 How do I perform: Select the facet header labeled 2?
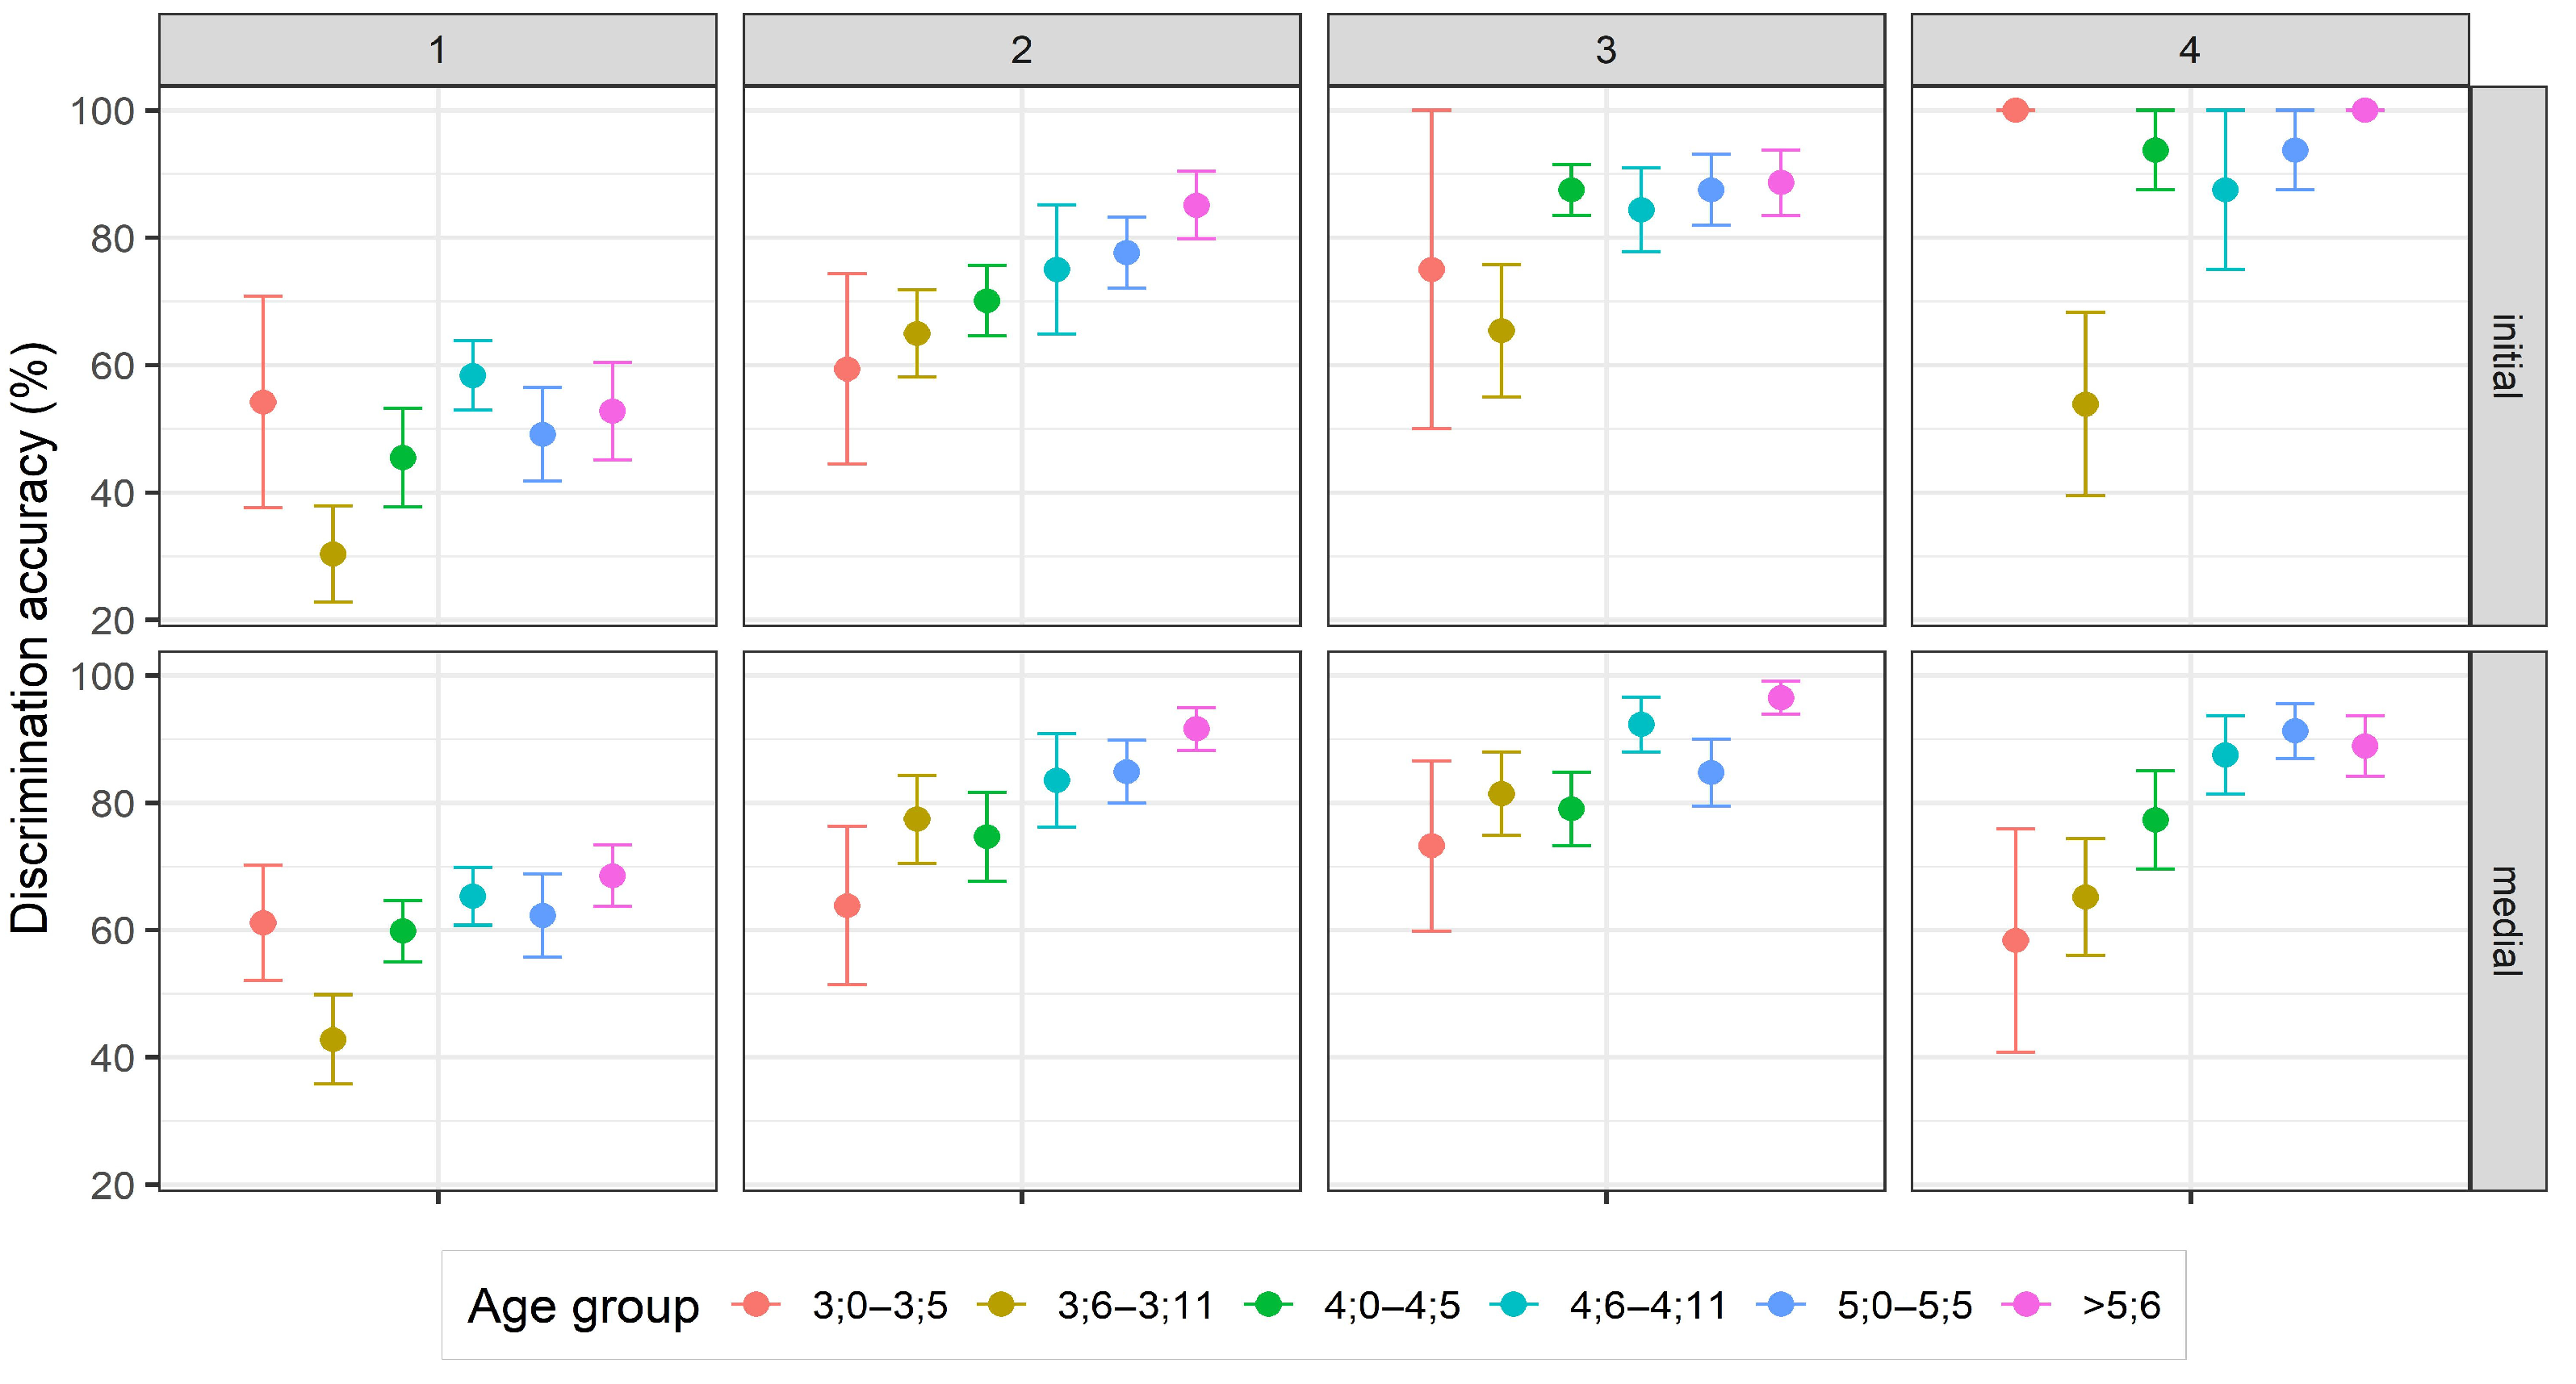pyautogui.click(x=1021, y=50)
